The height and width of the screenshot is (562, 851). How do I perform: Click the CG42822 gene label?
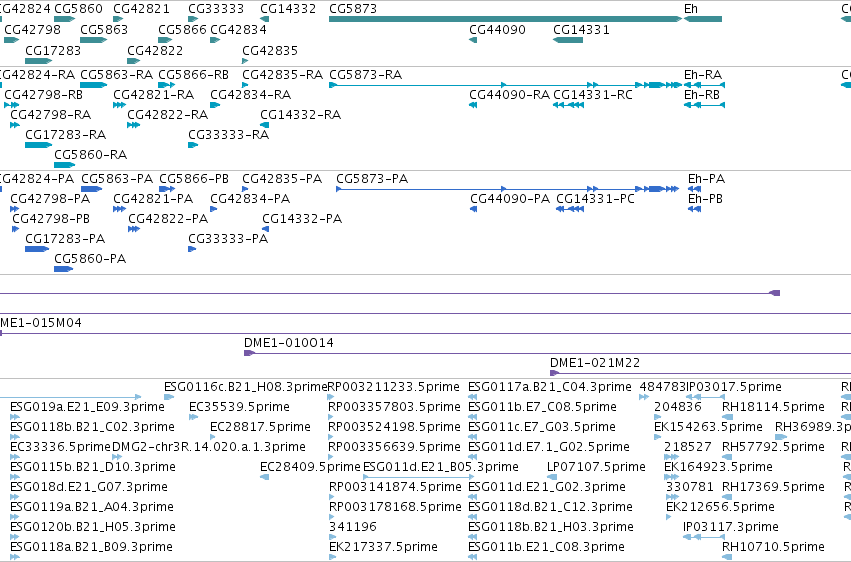pyautogui.click(x=155, y=50)
